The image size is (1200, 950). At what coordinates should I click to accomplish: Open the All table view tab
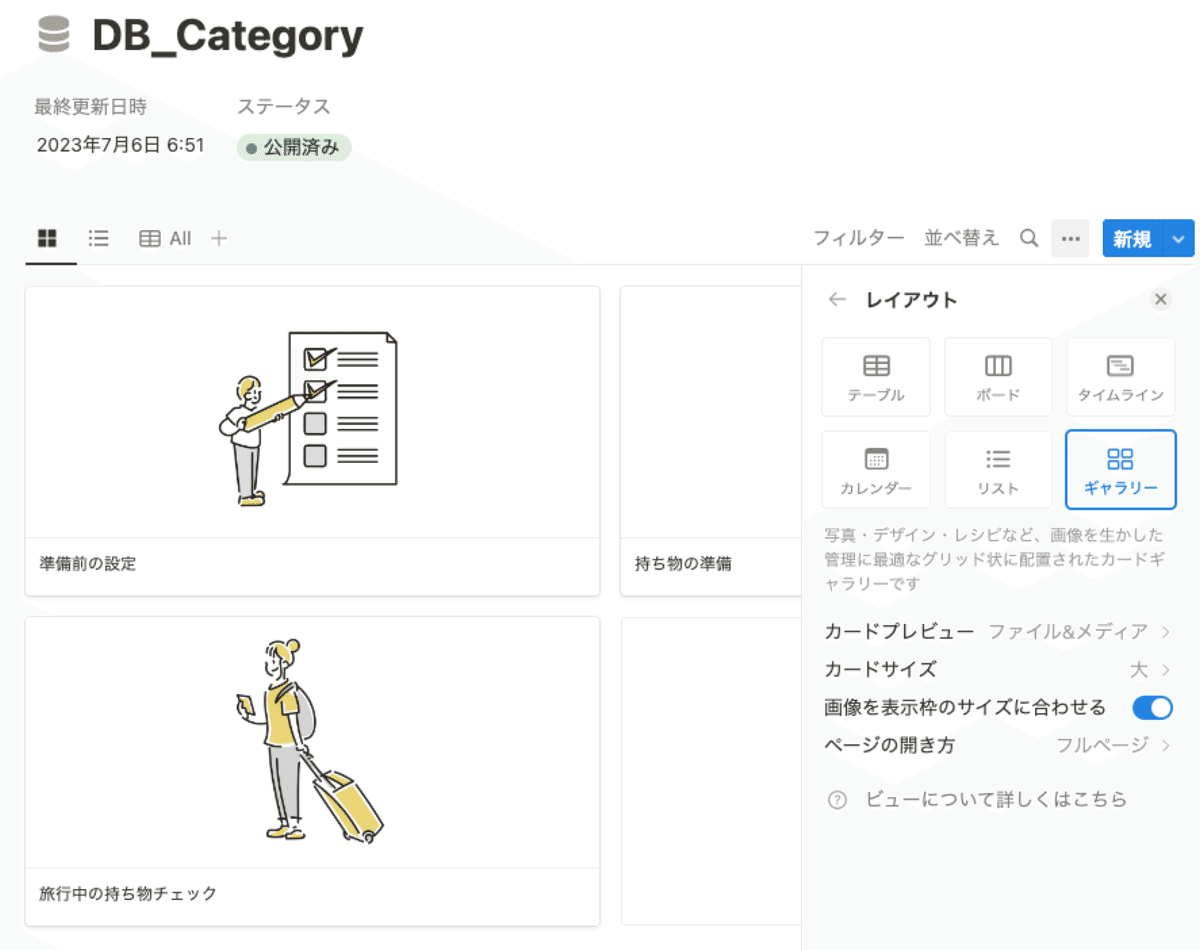(165, 238)
